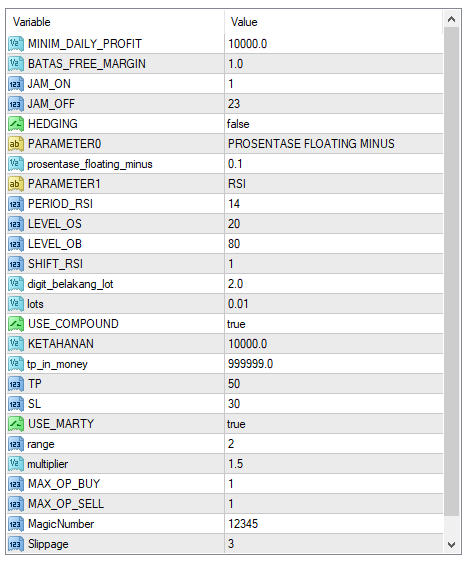Select the Slippage variable row
The width and height of the screenshot is (467, 561).
[x=225, y=544]
